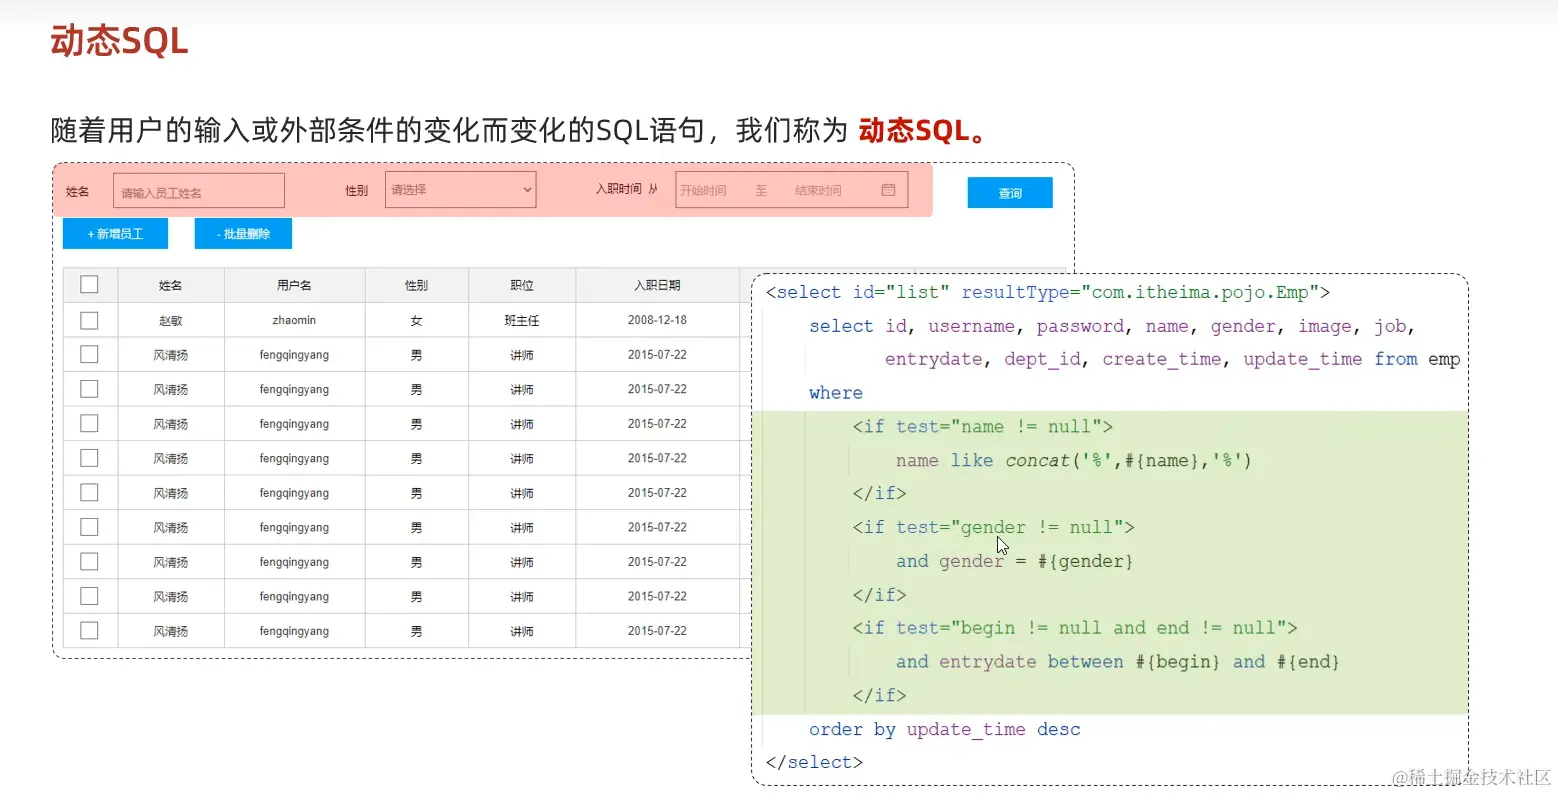Click the "and gender = #{gender}" code line

[1014, 561]
